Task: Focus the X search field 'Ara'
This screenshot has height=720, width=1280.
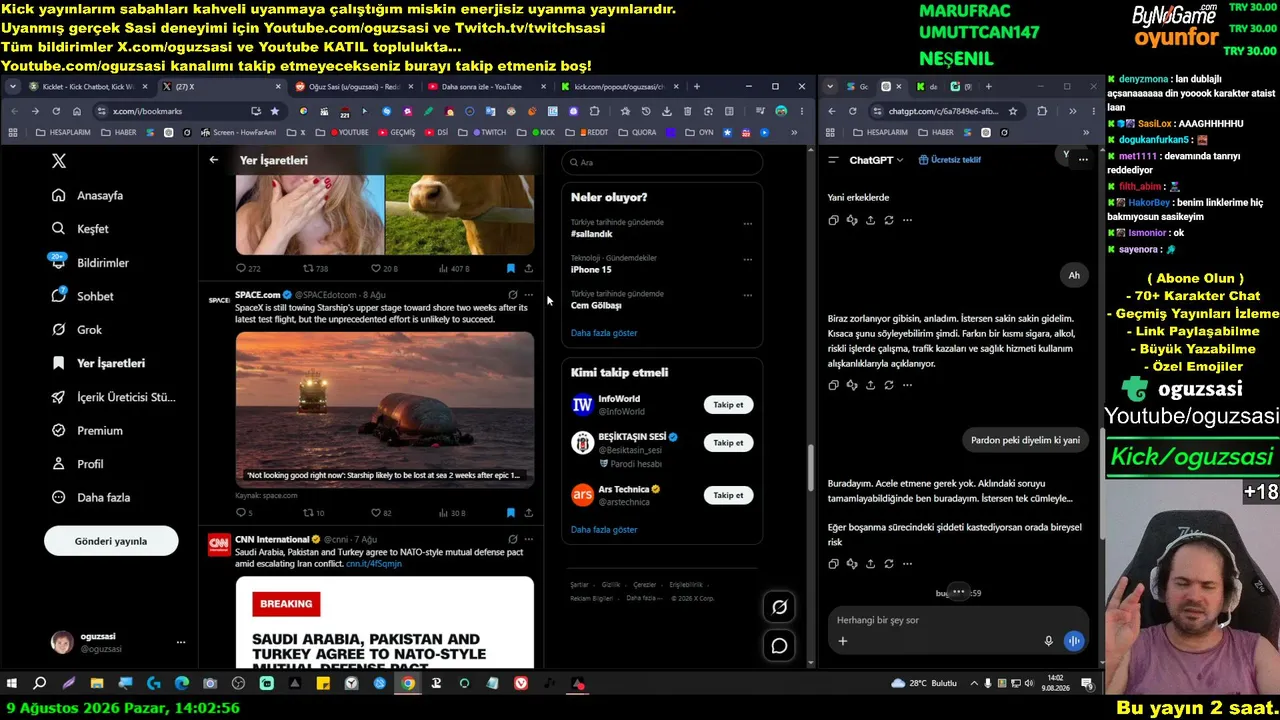Action: click(662, 162)
